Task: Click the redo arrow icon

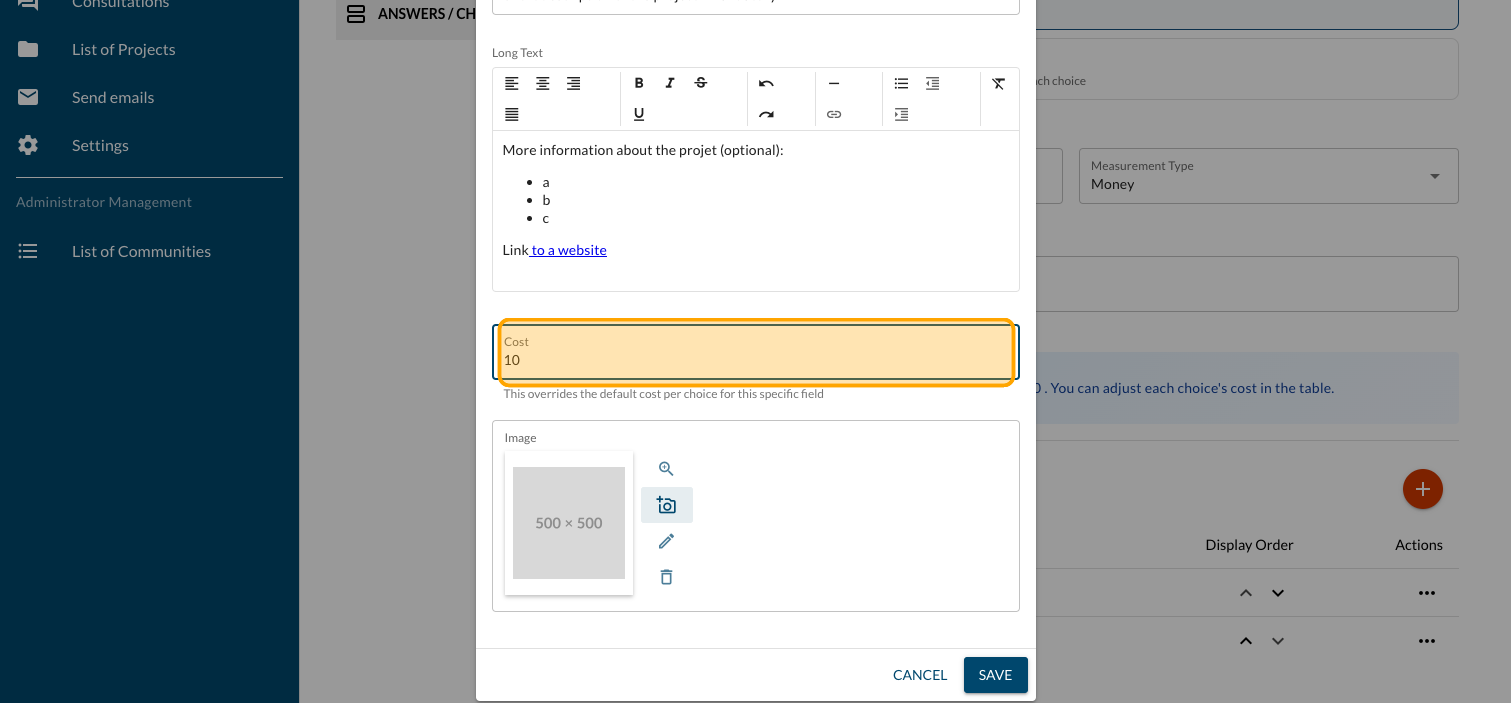Action: pyautogui.click(x=766, y=114)
